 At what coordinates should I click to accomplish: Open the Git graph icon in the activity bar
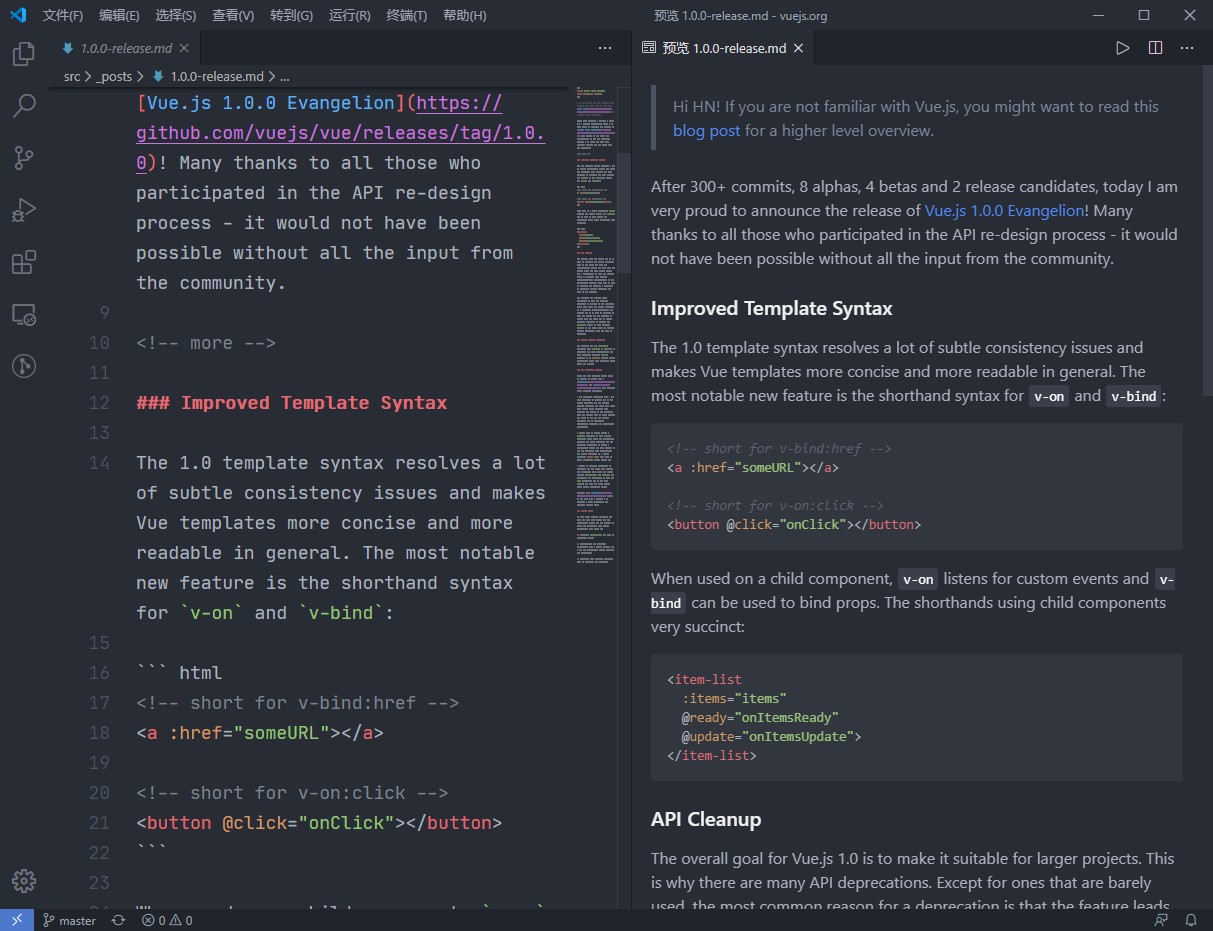(x=24, y=366)
